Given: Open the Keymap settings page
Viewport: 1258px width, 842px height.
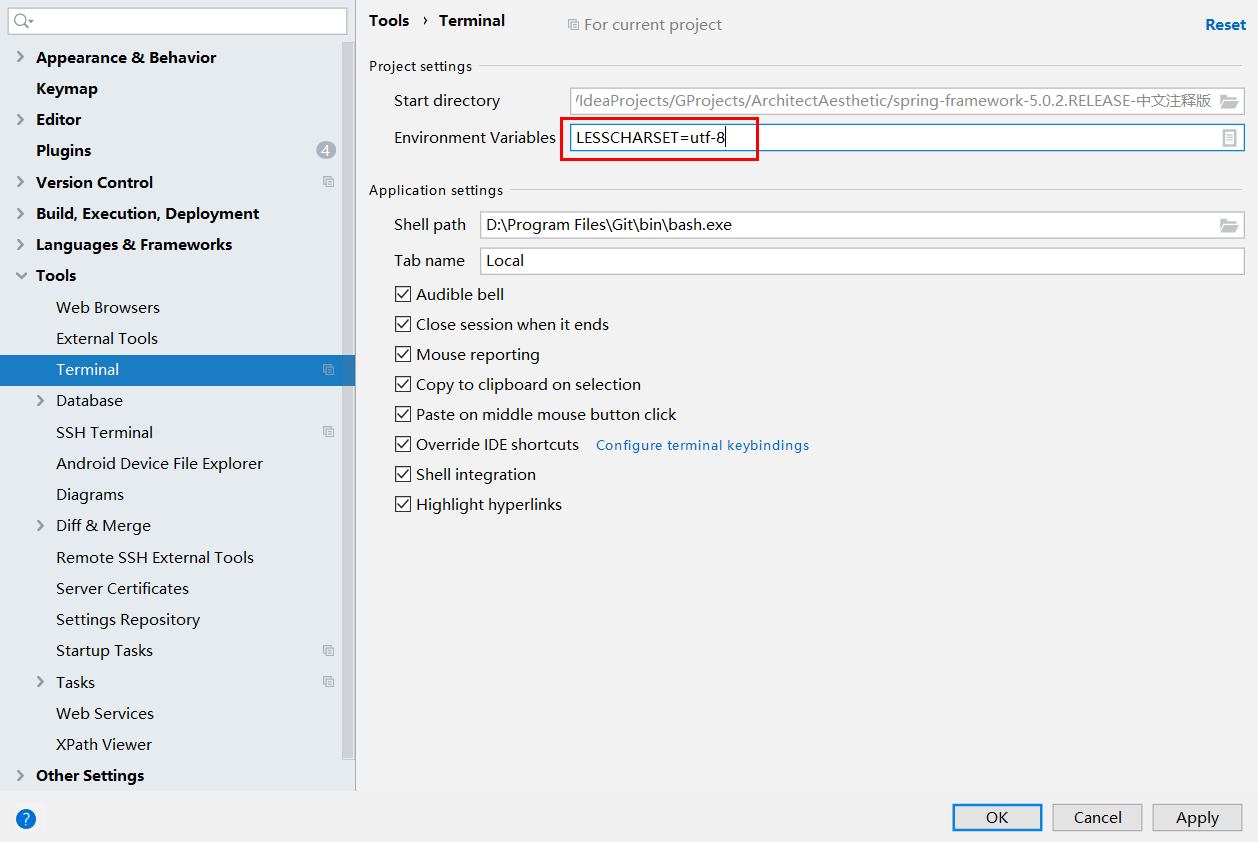Looking at the screenshot, I should tap(67, 89).
